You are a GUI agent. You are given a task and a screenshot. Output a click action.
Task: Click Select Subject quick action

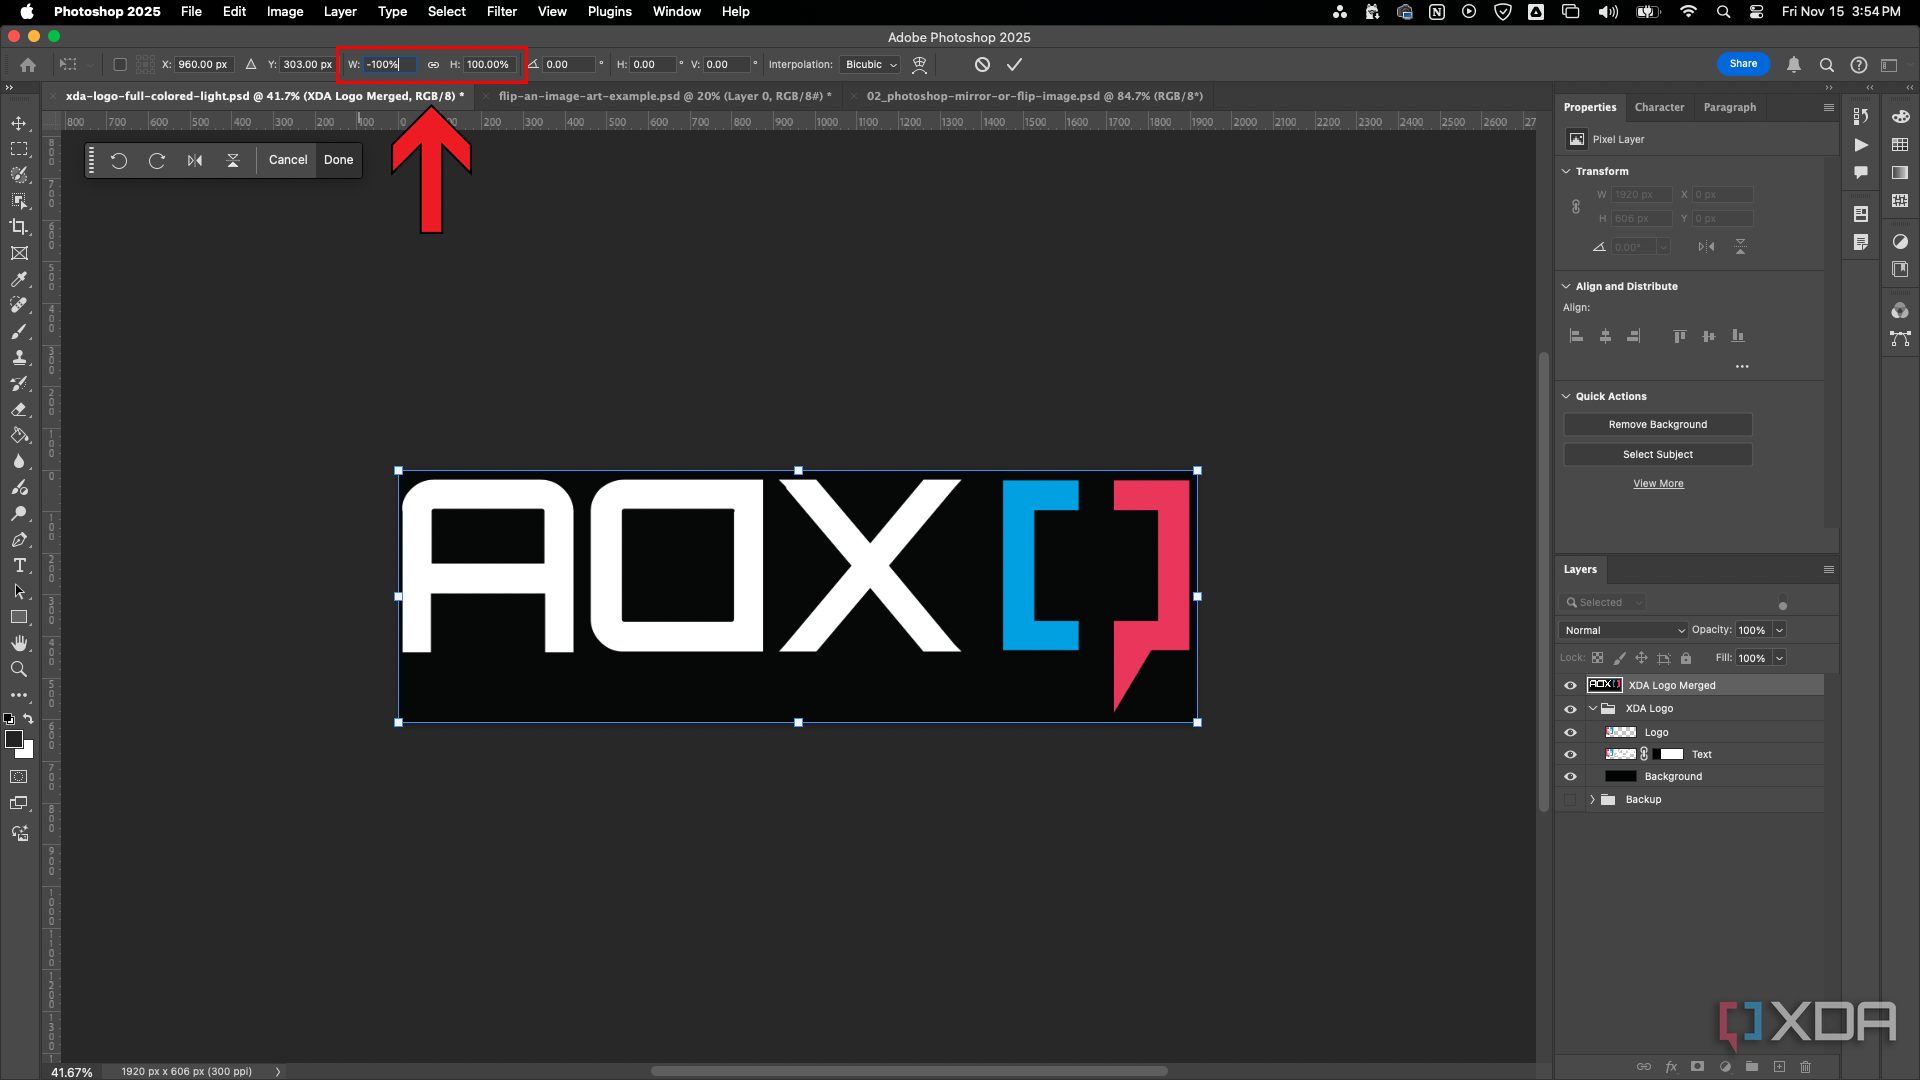pyautogui.click(x=1657, y=455)
